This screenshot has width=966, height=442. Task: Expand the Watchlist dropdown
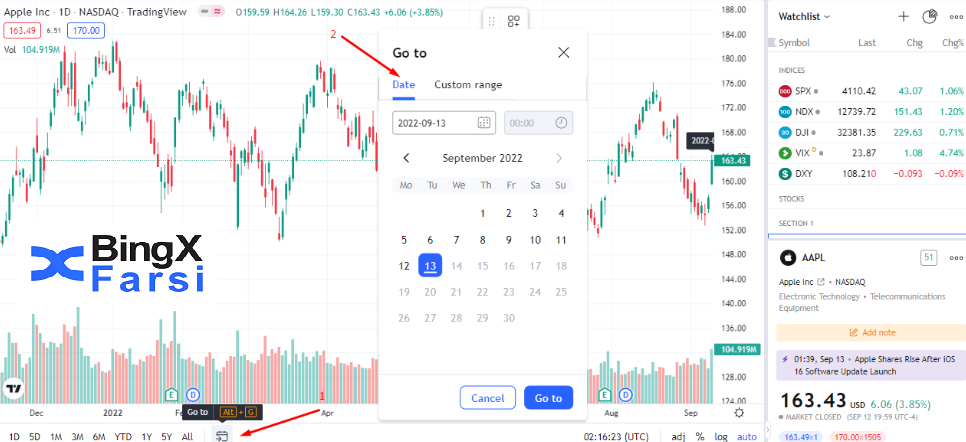coord(804,17)
